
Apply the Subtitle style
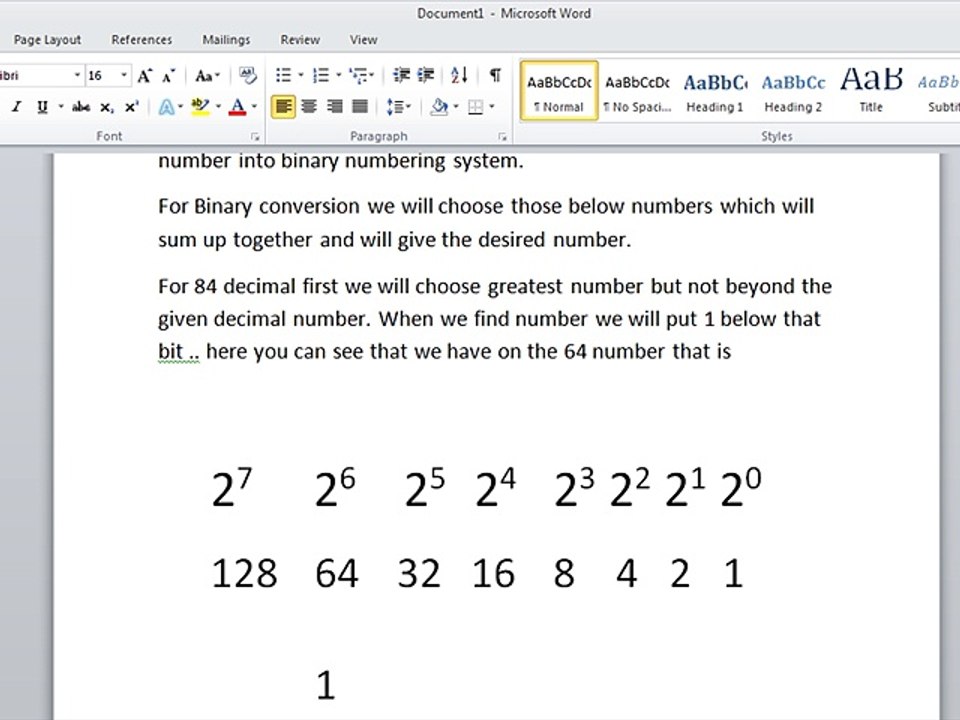point(939,91)
